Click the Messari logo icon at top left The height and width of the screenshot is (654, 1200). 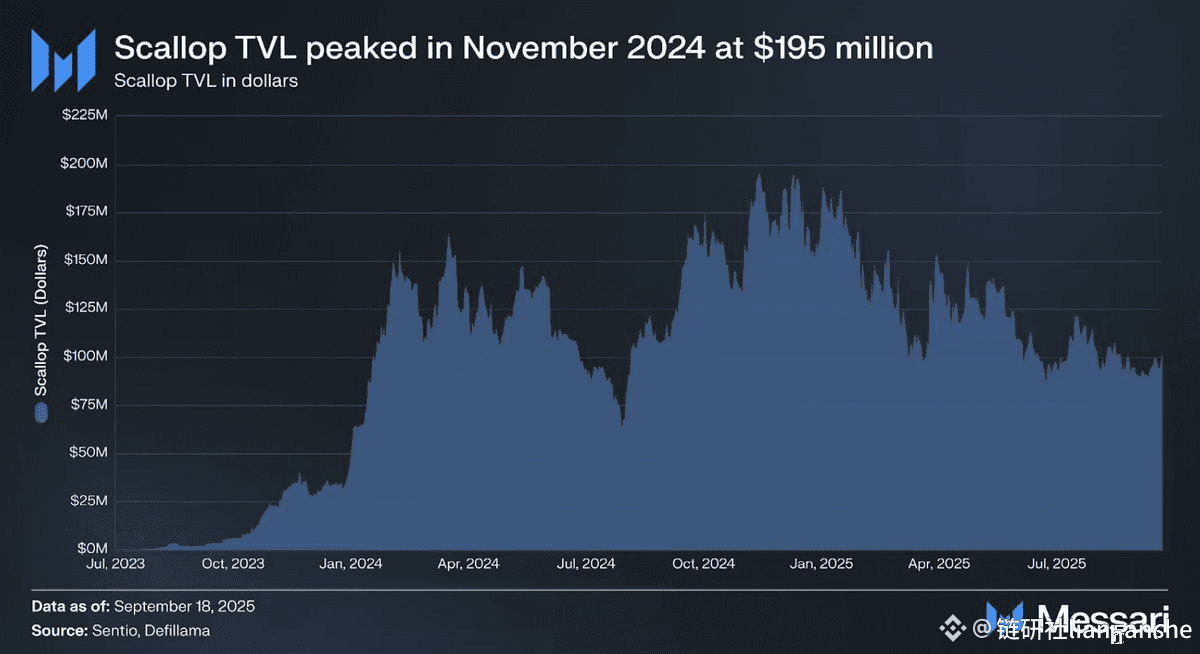click(x=64, y=61)
